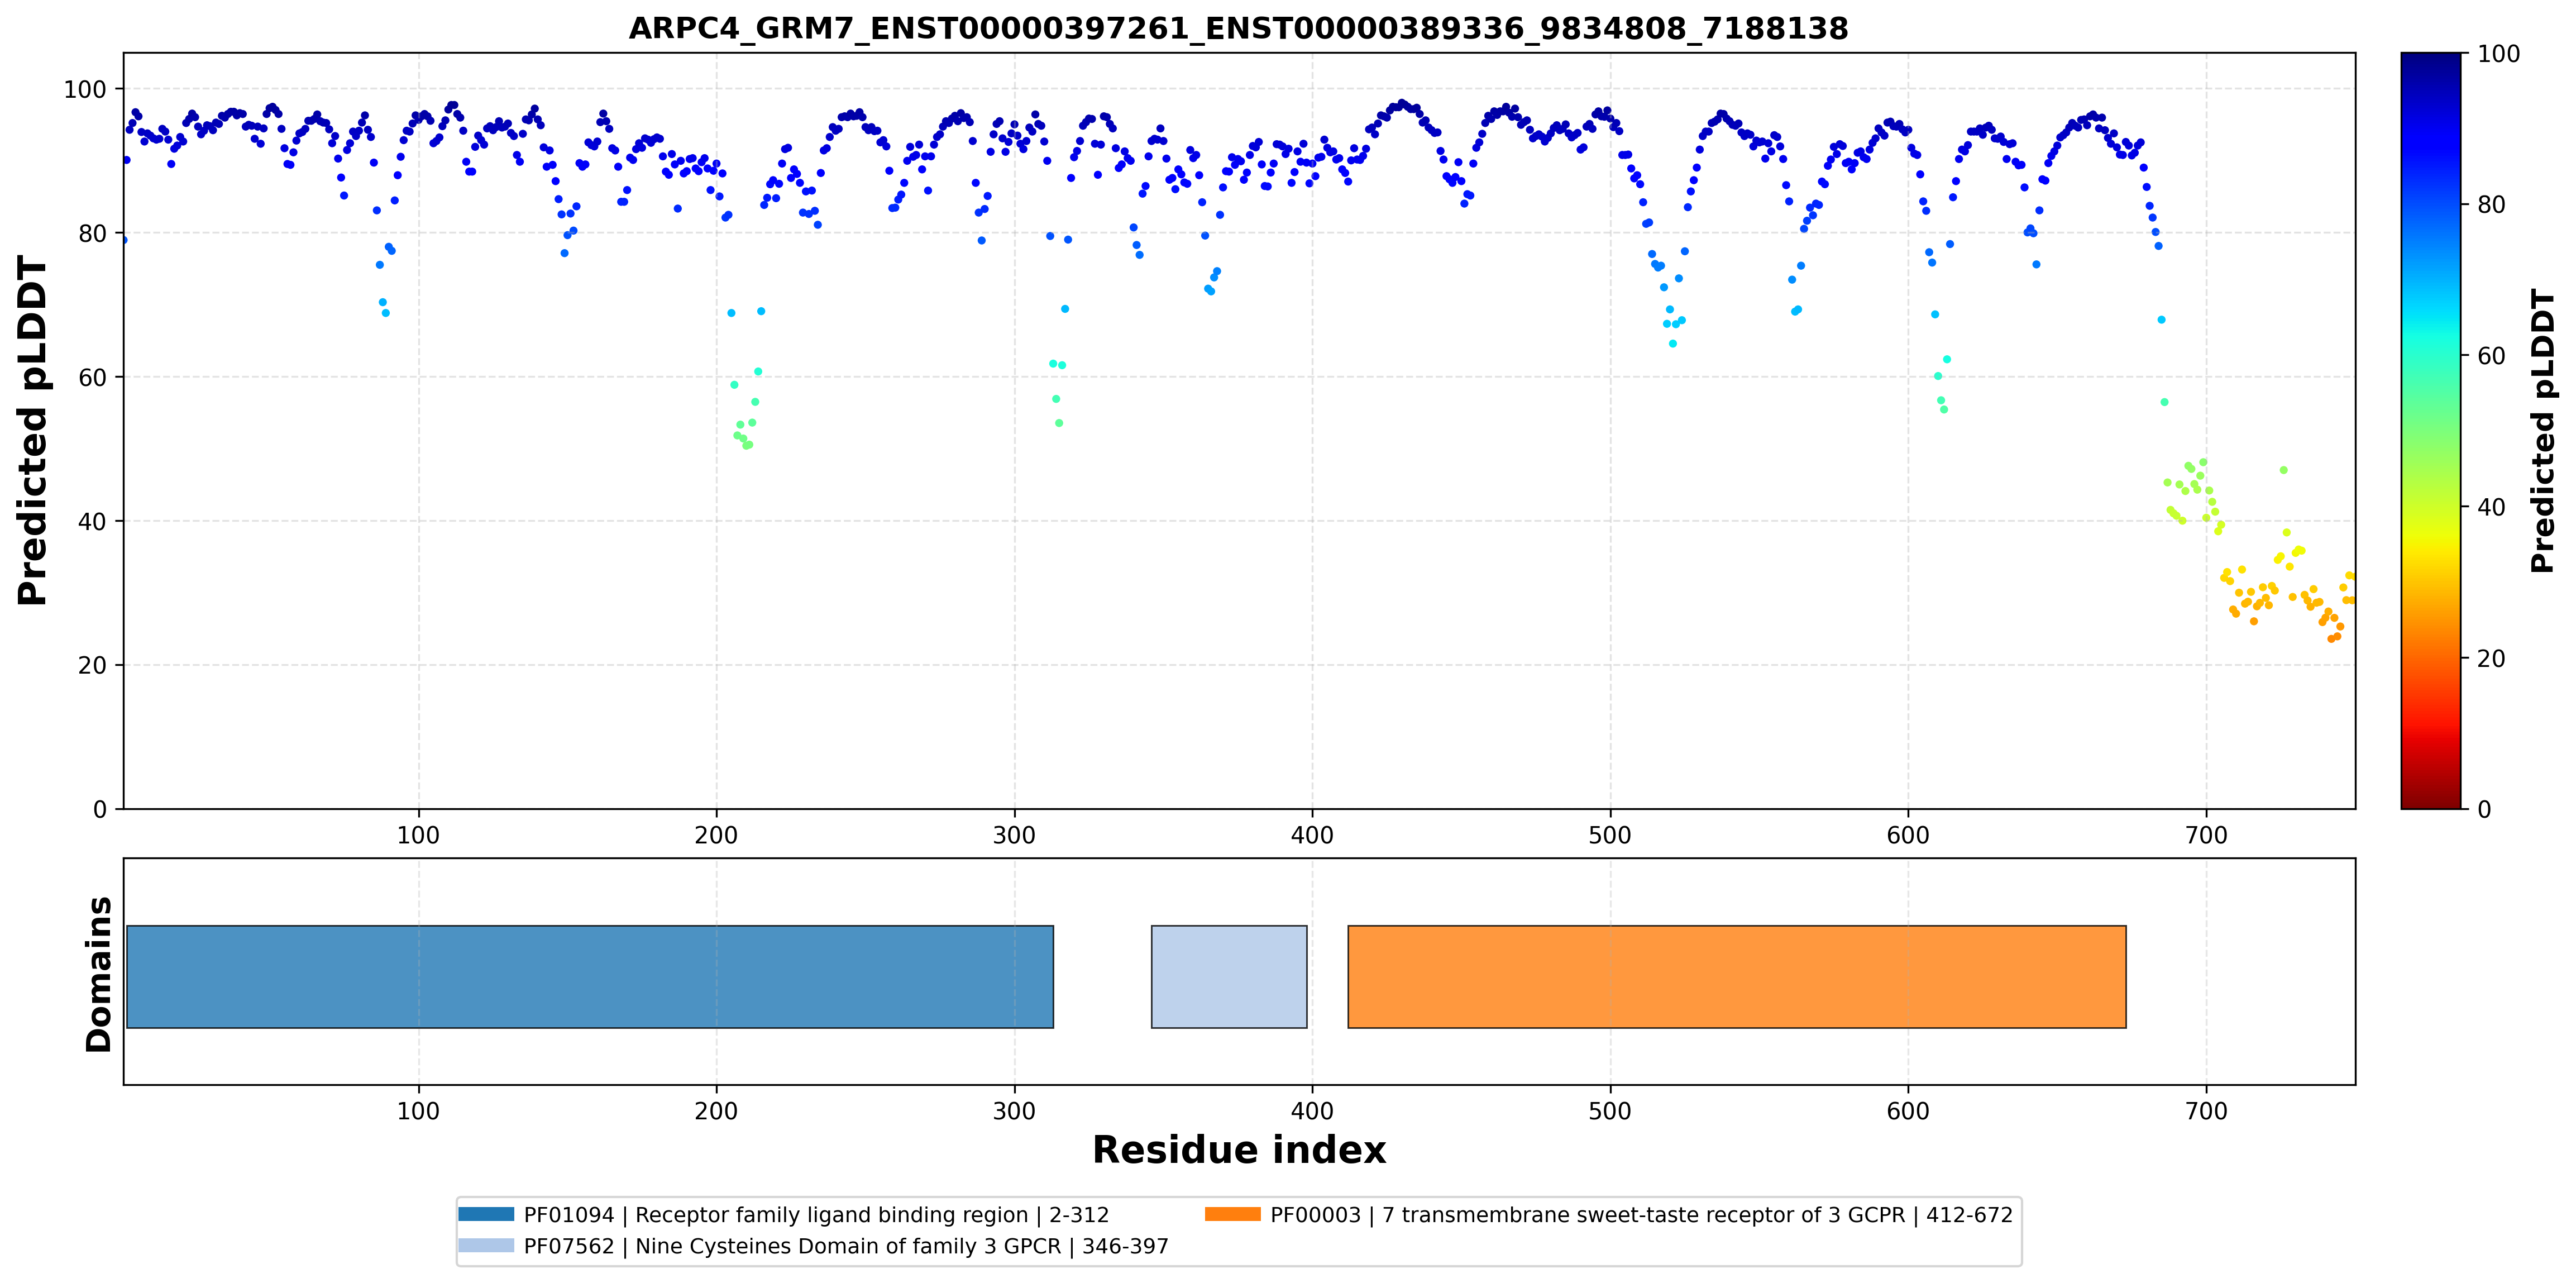Click the plot title ARPC4_GRM7 text
The width and height of the screenshot is (2576, 1283).
(1238, 28)
